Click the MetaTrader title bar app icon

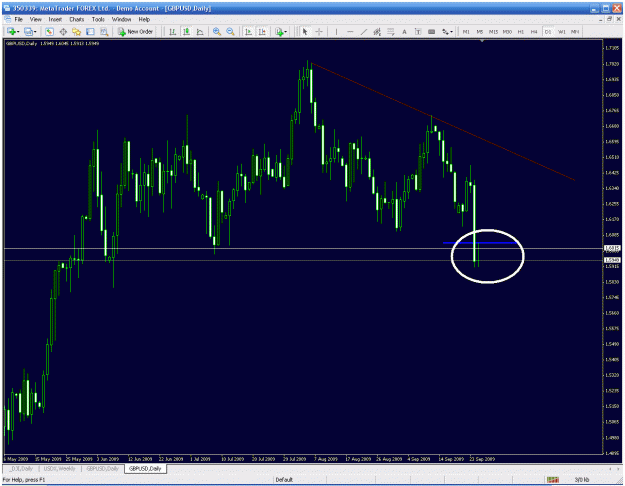pos(7,8)
